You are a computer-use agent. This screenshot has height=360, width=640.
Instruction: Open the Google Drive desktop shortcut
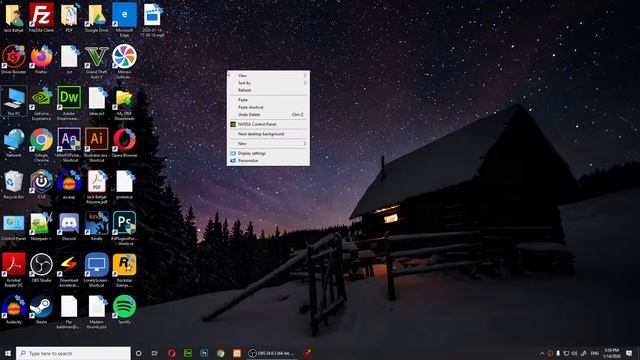point(97,18)
